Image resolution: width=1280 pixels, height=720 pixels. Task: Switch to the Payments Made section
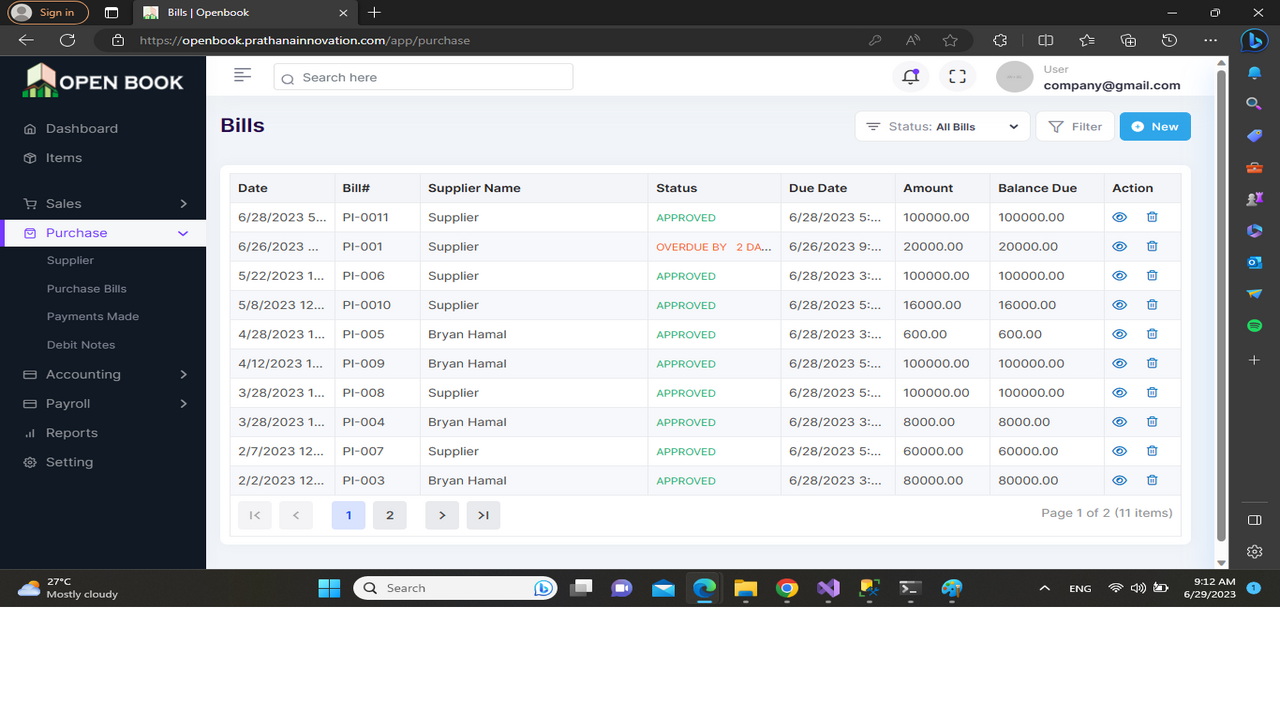click(x=92, y=316)
